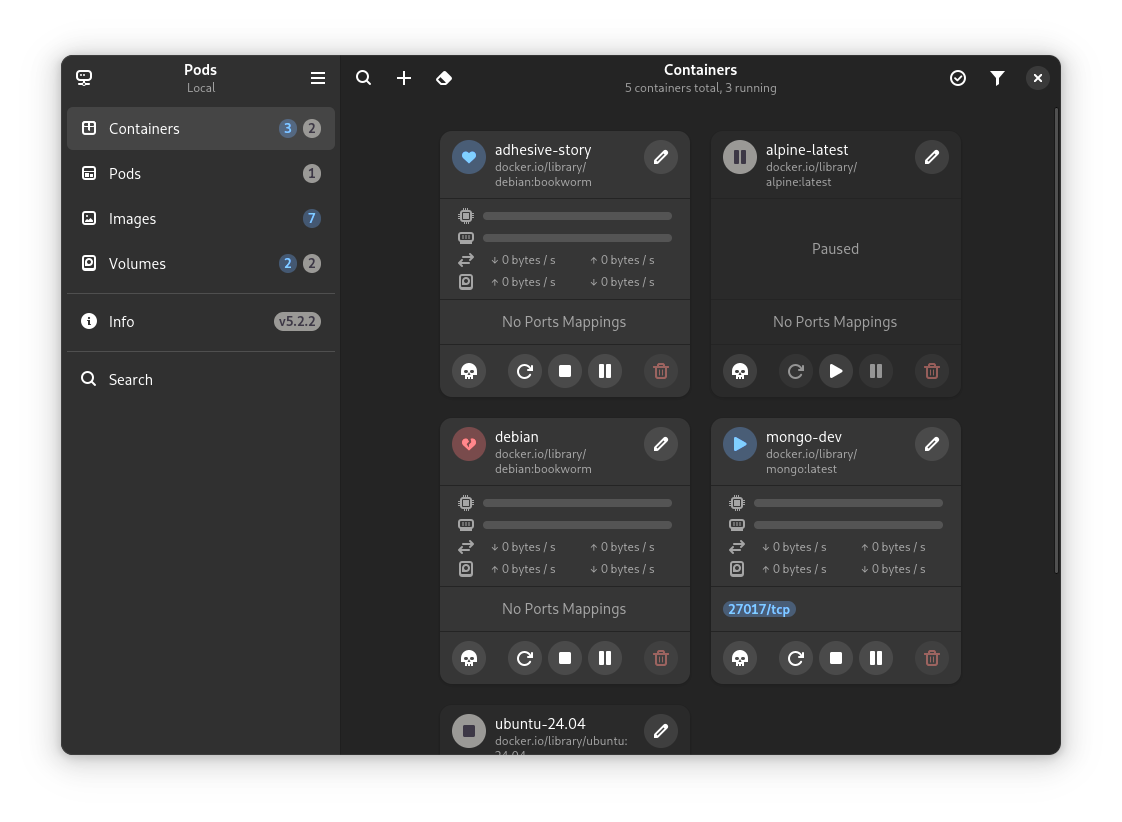
Task: Click the alpine-latest paused status icon
Action: [740, 157]
